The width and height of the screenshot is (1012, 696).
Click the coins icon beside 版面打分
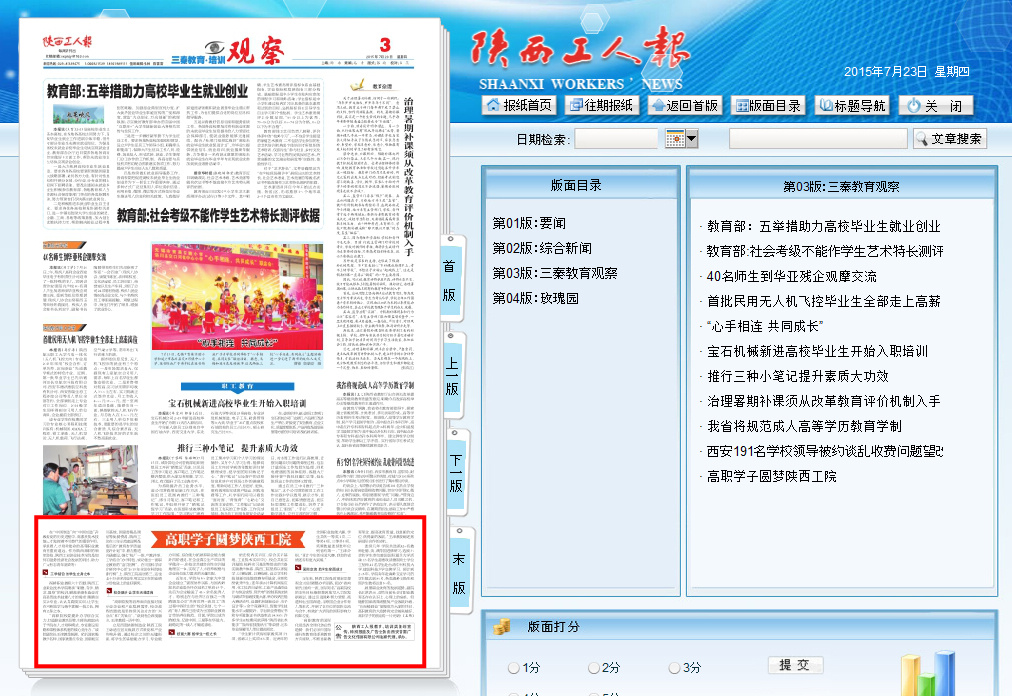pos(501,627)
